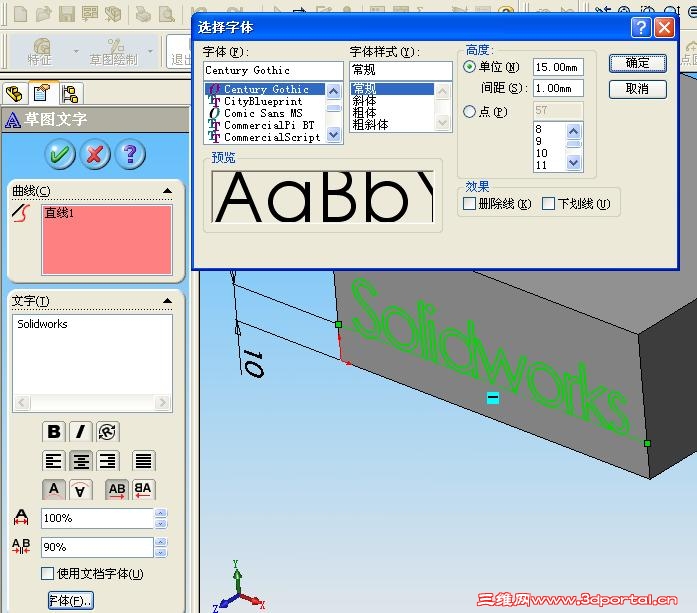The height and width of the screenshot is (613, 697).
Task: Switch to PropertyManager tab
Action: (x=42, y=93)
